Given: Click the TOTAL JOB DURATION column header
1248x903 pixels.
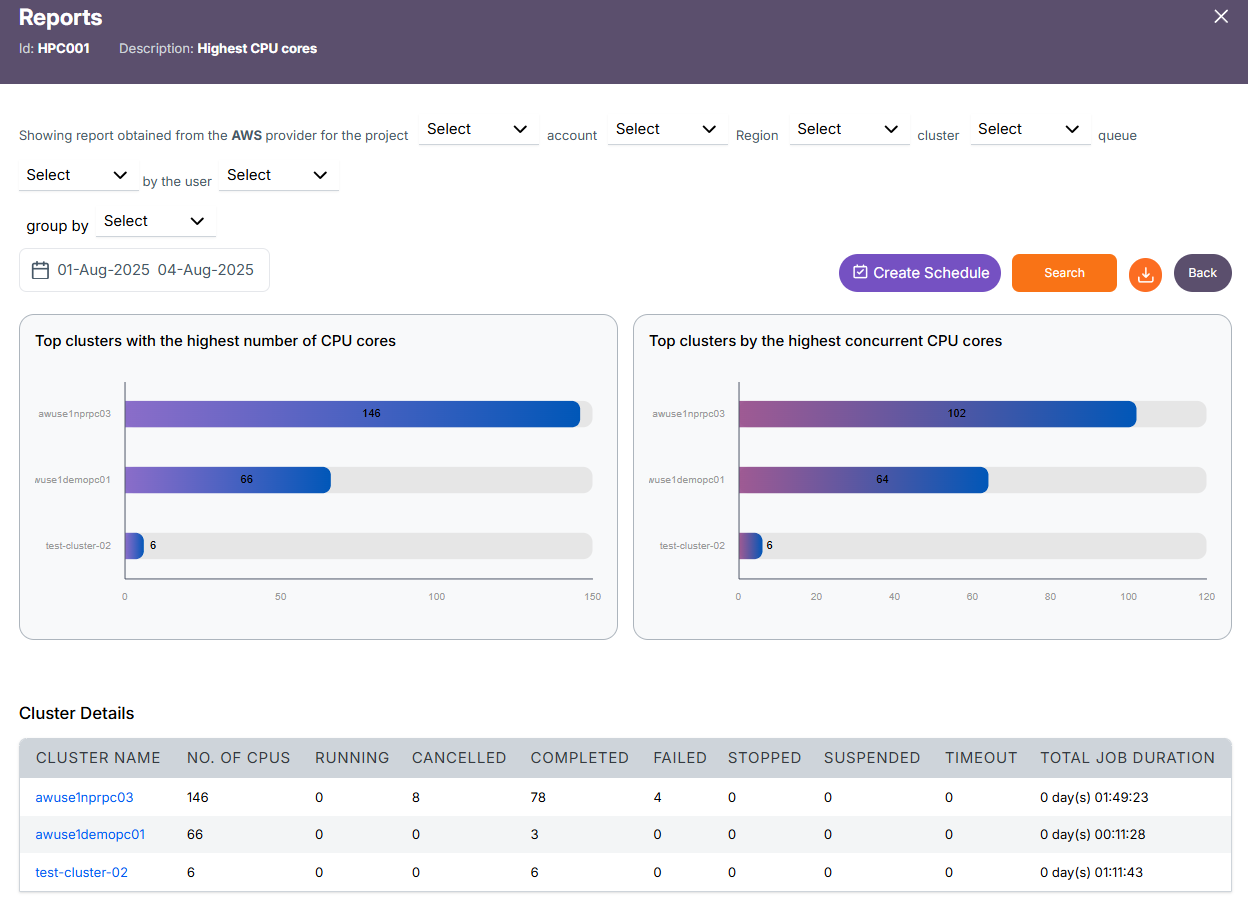Looking at the screenshot, I should (1128, 758).
